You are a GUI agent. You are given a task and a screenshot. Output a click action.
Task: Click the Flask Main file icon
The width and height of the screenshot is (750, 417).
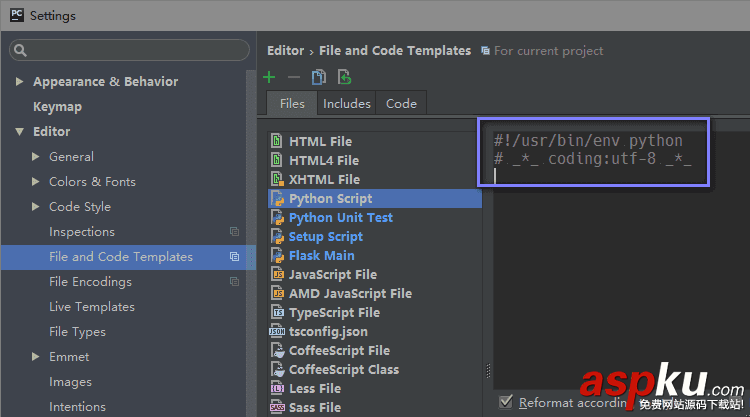coord(277,255)
